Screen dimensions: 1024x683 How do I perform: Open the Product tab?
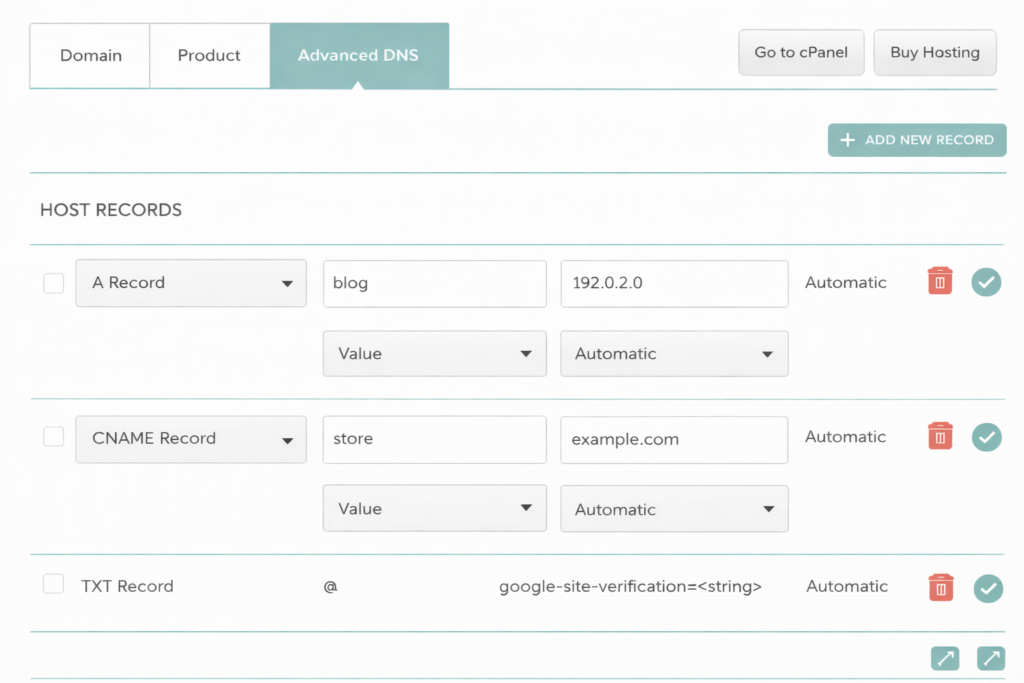click(209, 55)
